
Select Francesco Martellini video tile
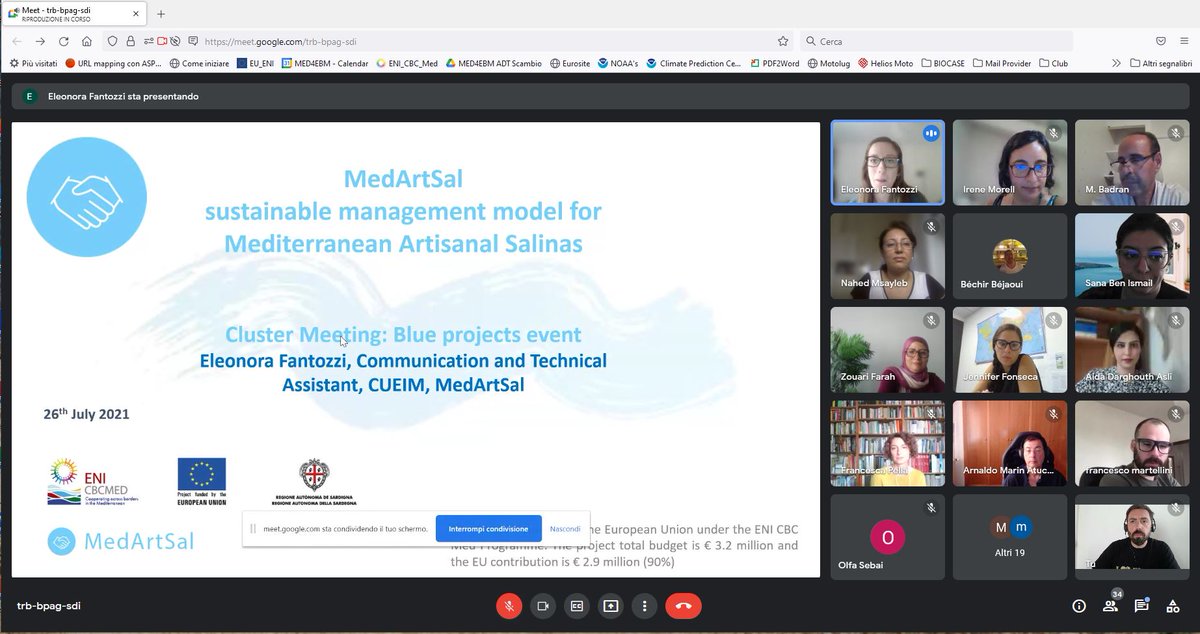pyautogui.click(x=1132, y=443)
